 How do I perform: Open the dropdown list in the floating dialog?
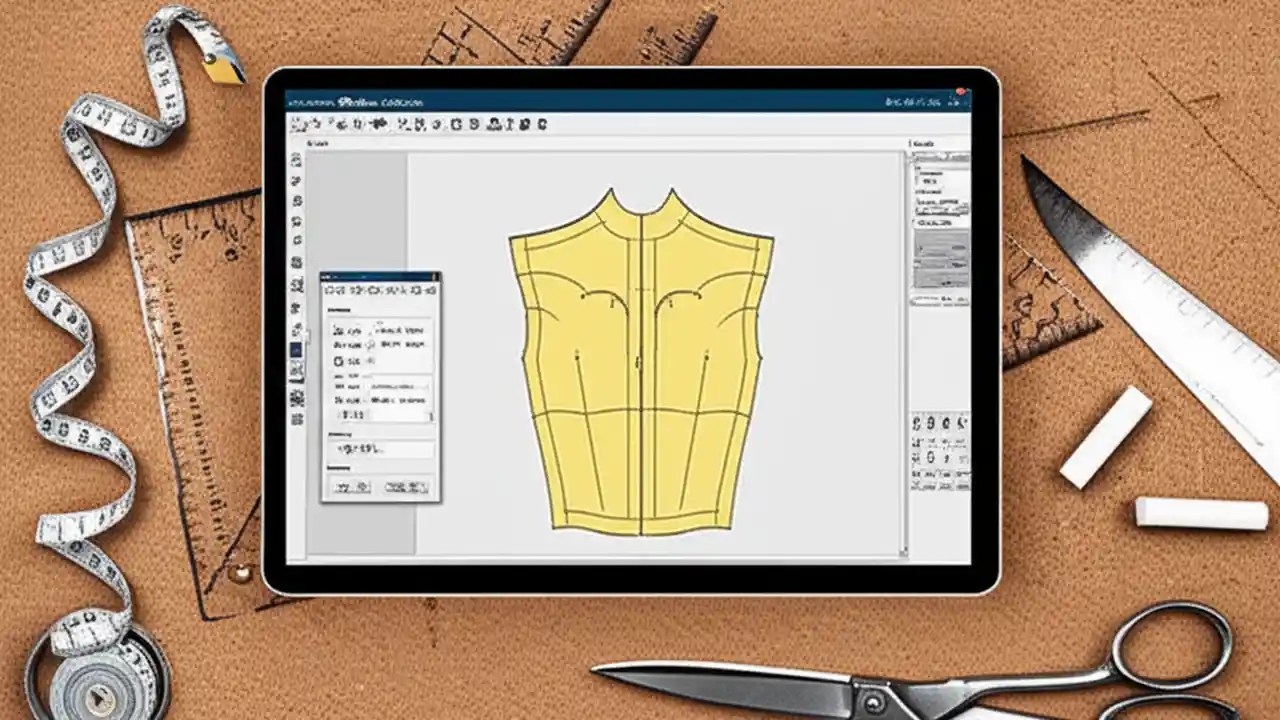390,385
